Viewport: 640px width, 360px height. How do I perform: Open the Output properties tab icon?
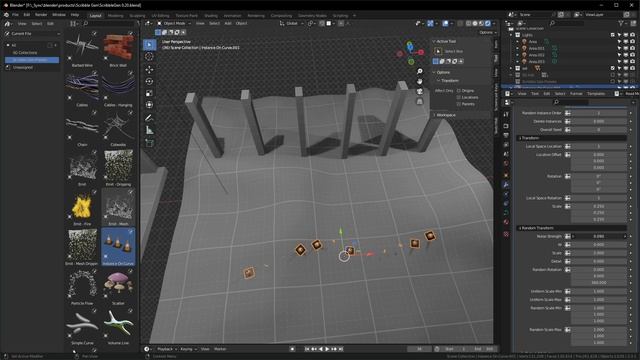pos(506,135)
